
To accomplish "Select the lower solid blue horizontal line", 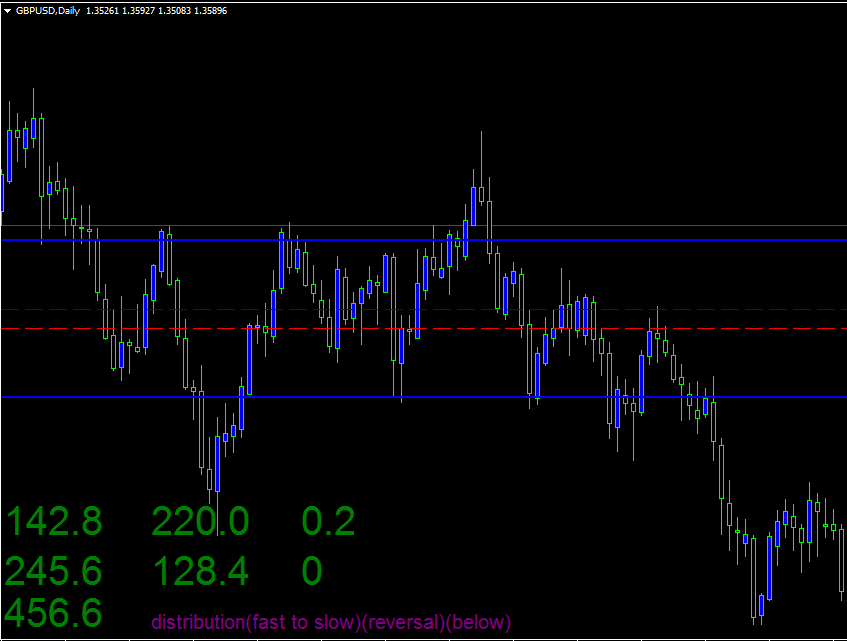I will coord(424,397).
